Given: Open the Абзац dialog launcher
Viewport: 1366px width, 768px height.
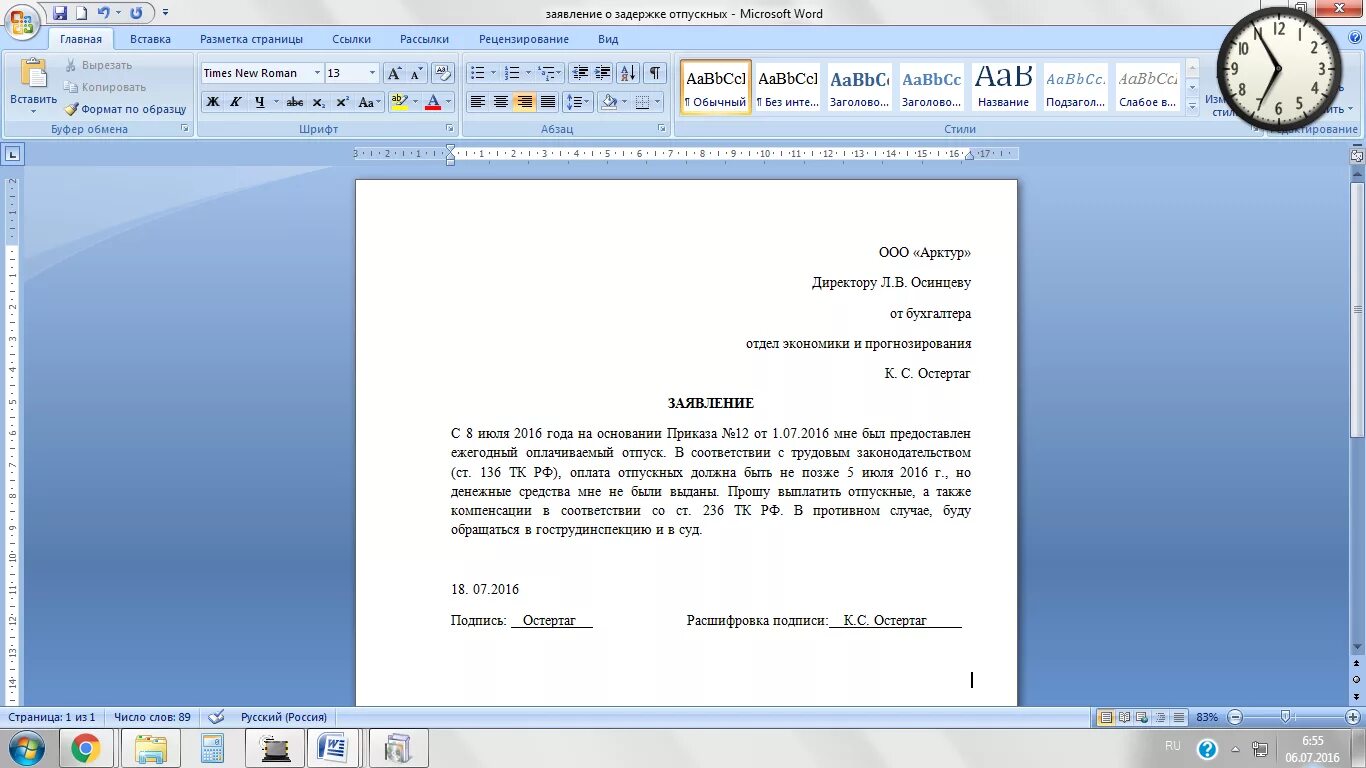Looking at the screenshot, I should (x=662, y=129).
